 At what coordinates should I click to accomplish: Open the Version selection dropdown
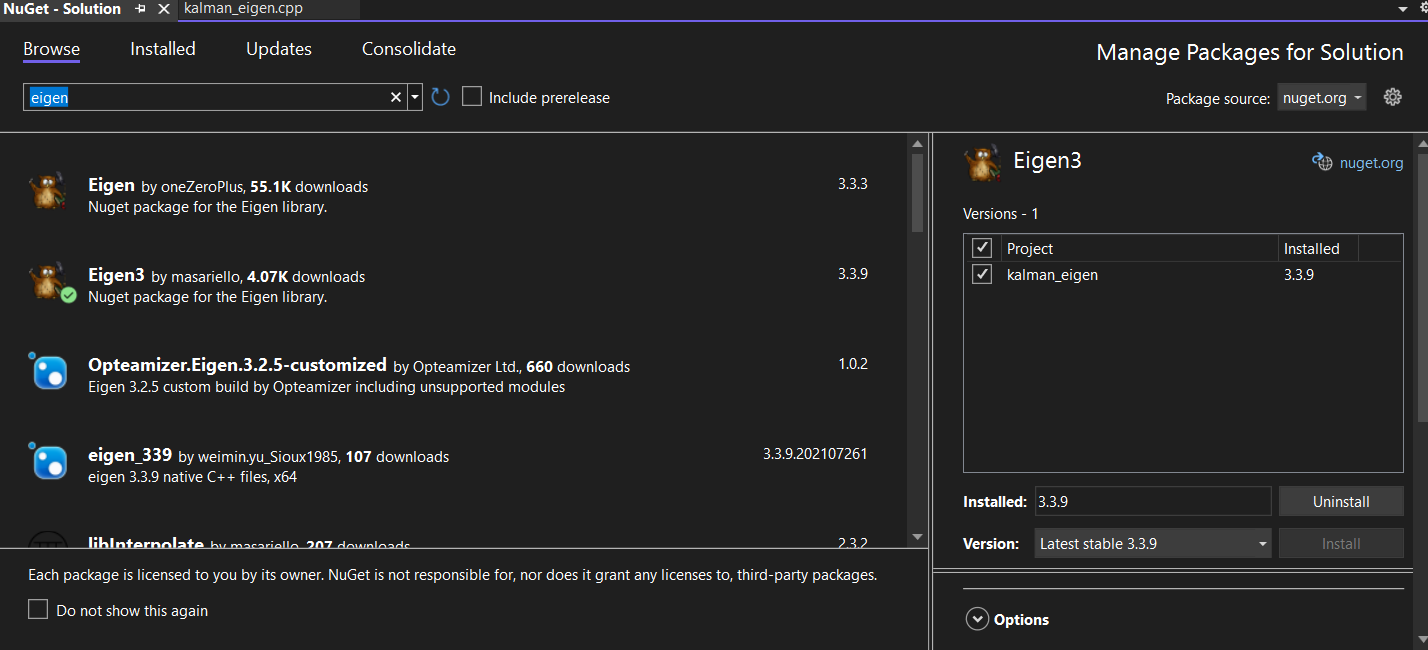[1152, 543]
